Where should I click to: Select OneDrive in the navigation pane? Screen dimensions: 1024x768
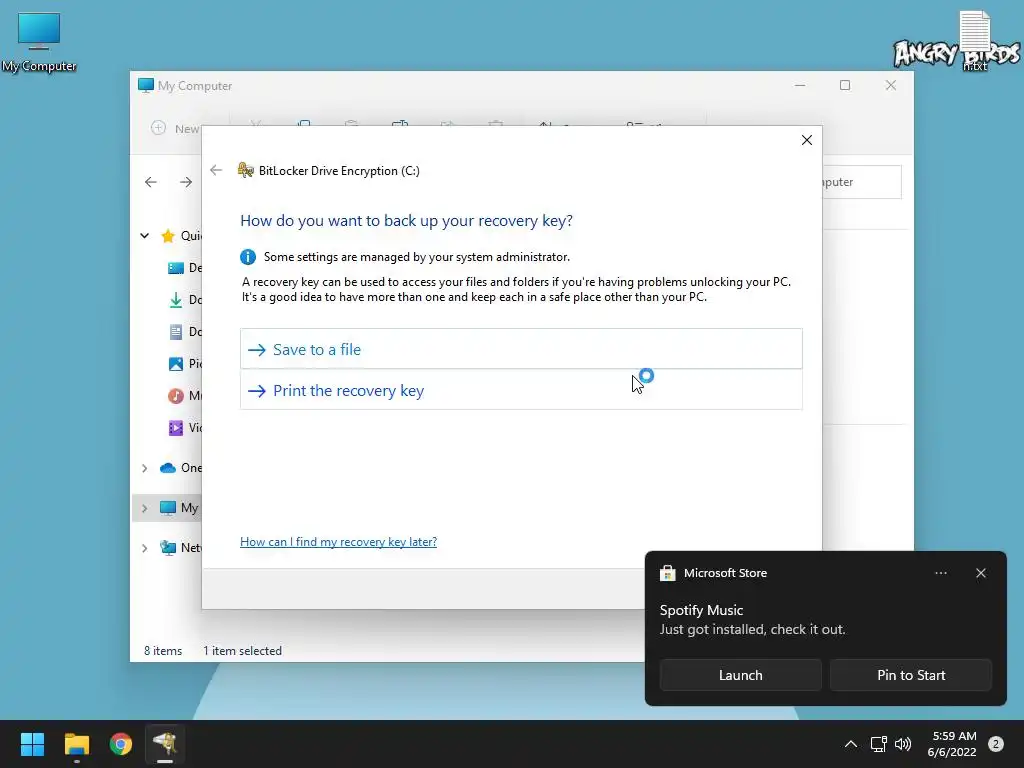181,468
